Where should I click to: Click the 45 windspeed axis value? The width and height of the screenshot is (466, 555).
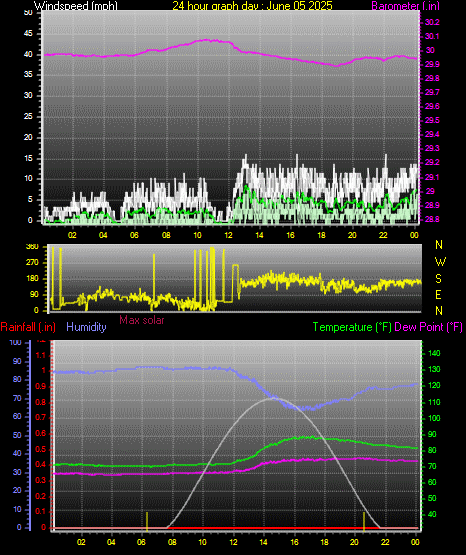[28, 34]
